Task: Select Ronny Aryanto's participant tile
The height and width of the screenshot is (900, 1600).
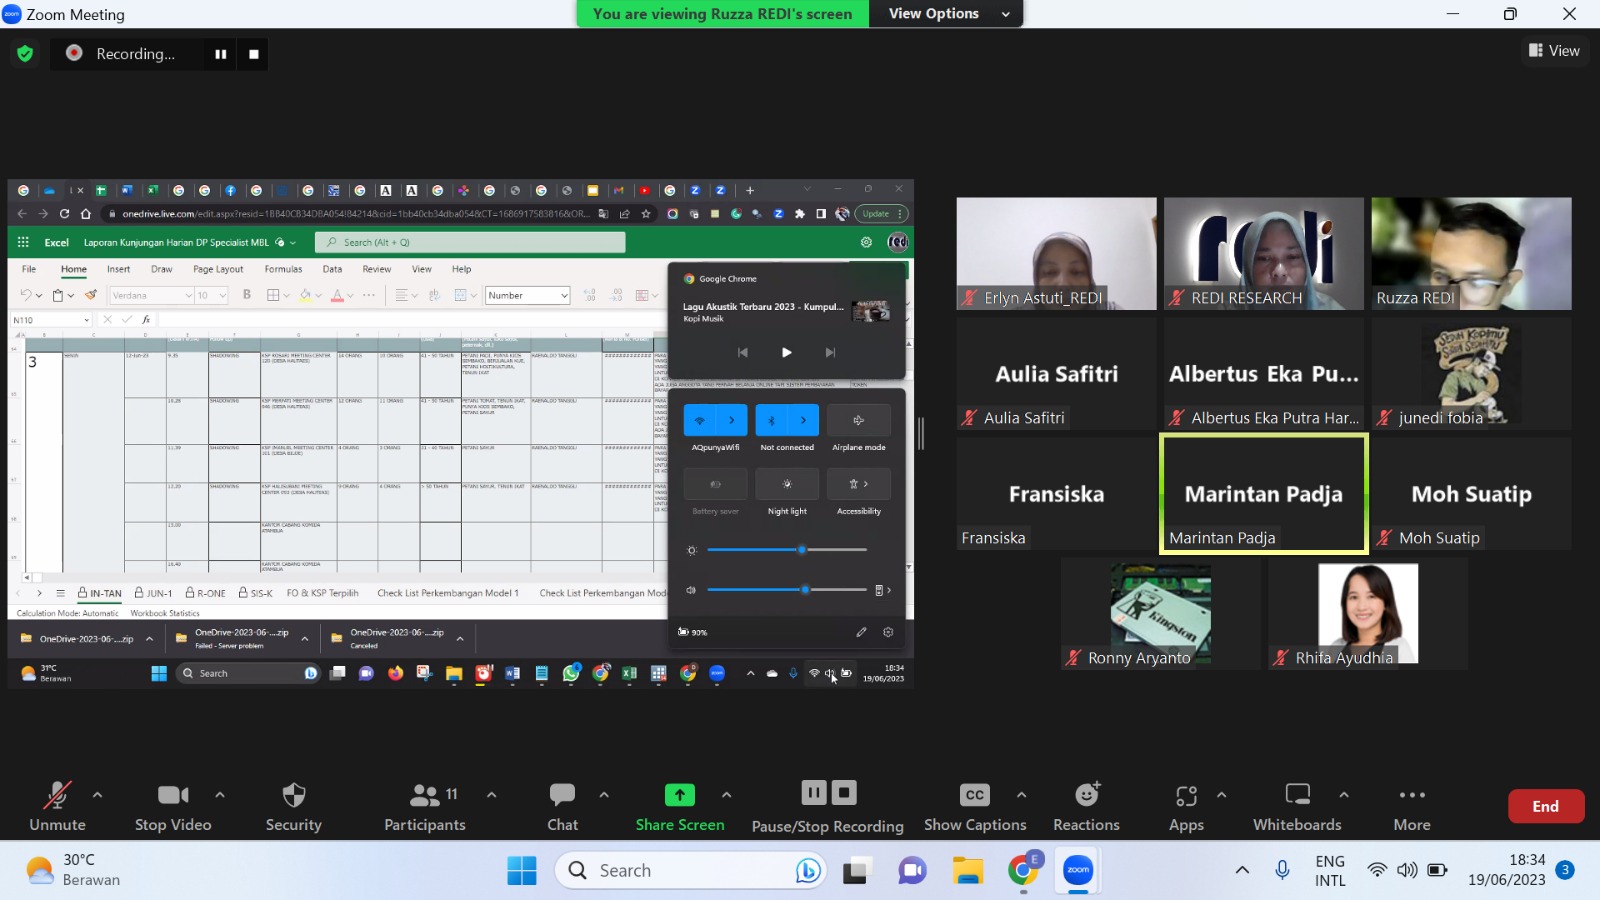Action: (x=1160, y=614)
